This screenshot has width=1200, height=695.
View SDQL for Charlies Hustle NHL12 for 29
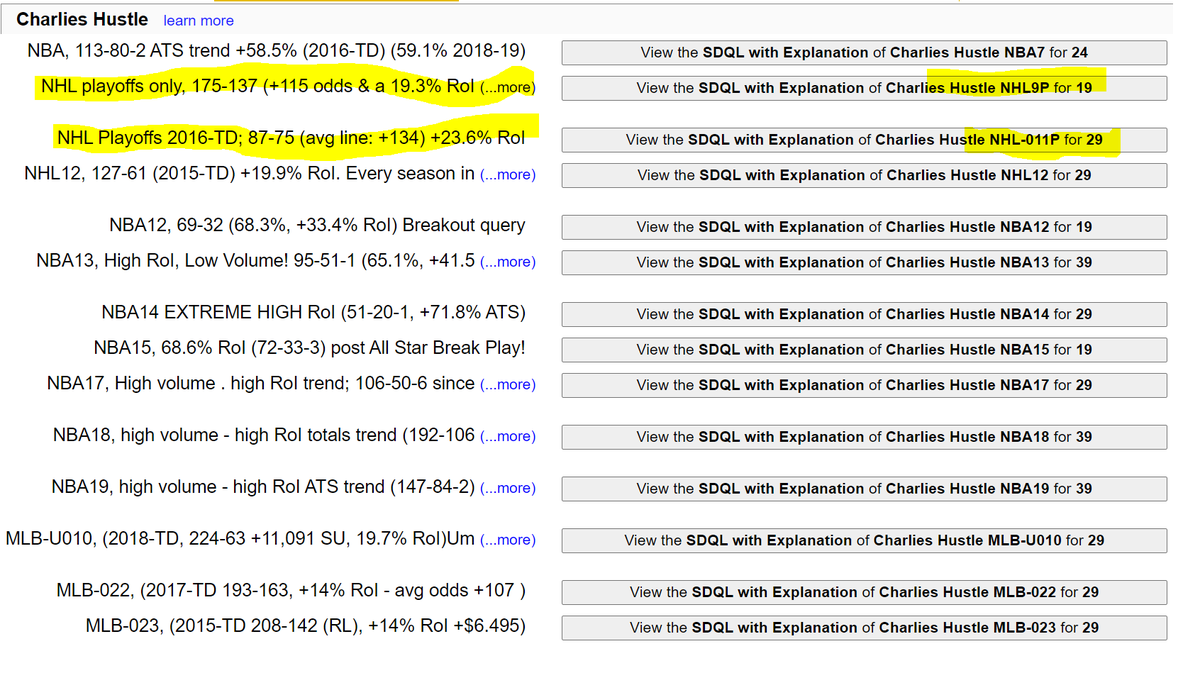864,175
